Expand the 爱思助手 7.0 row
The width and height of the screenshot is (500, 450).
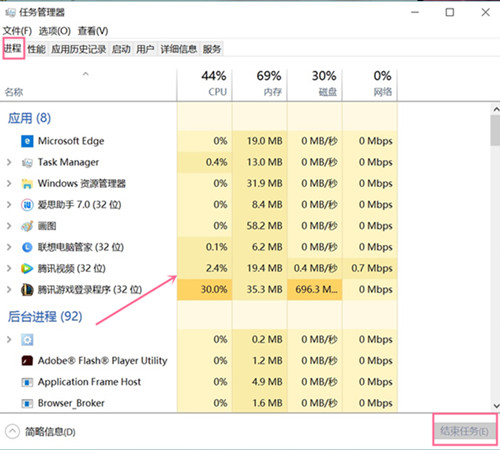click(x=9, y=205)
